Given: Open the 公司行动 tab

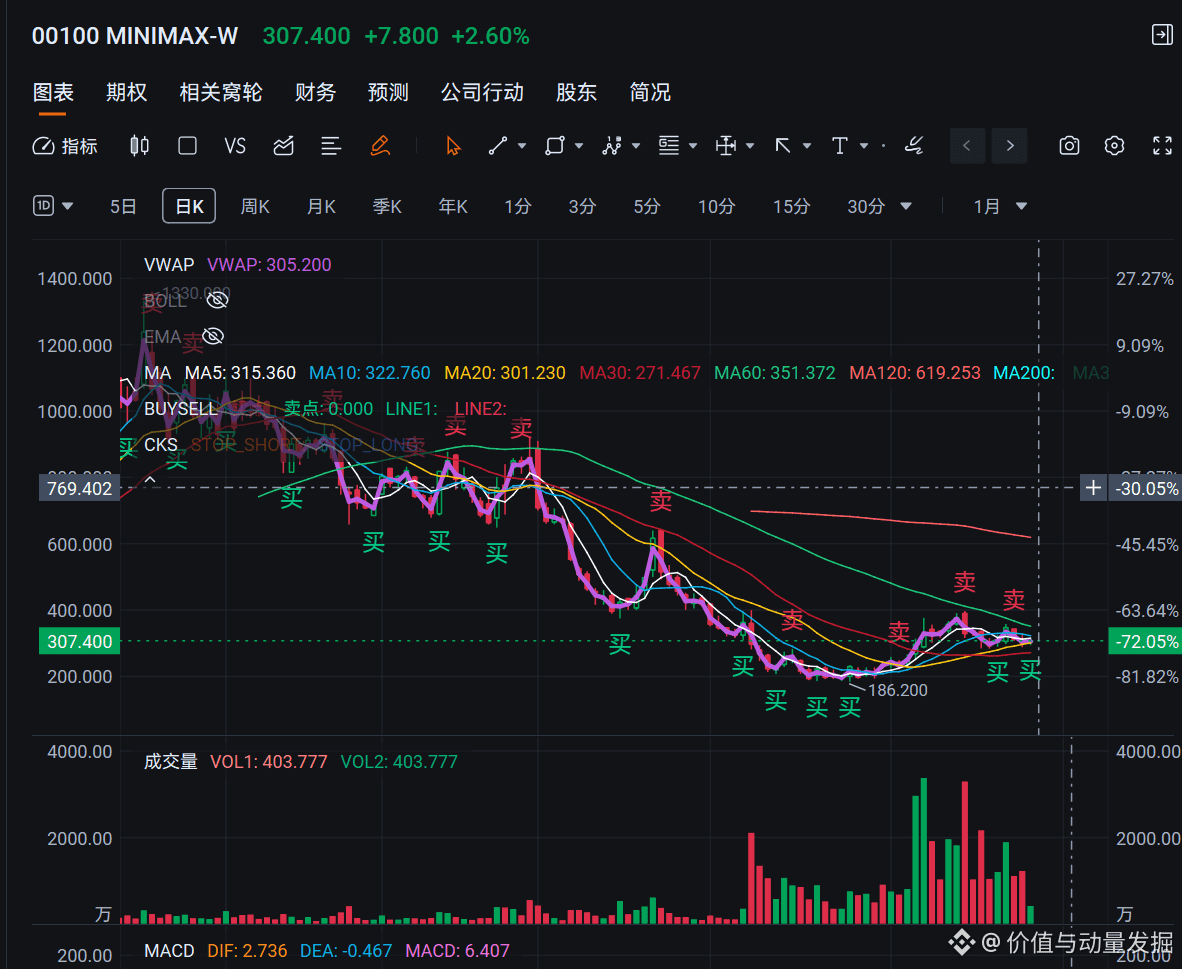Looking at the screenshot, I should [482, 92].
